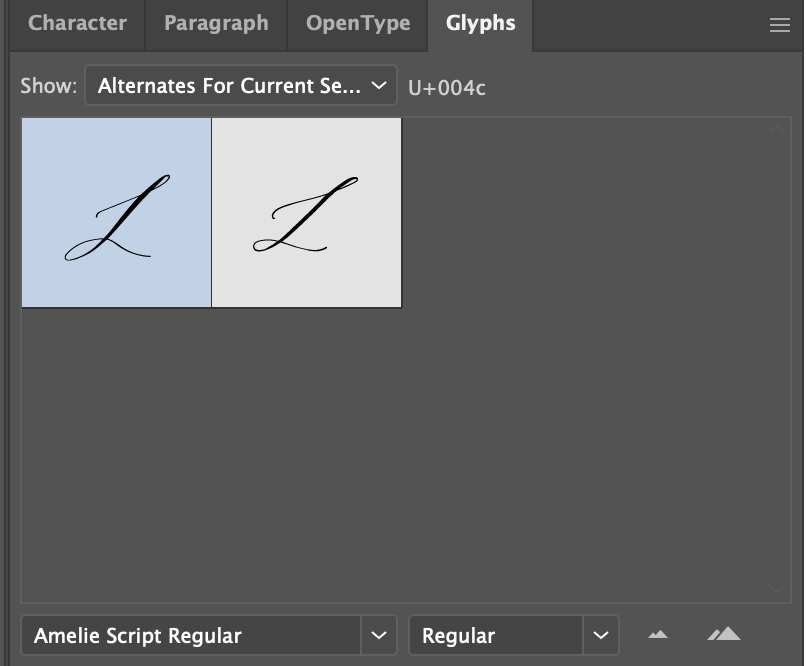Expand the Regular font style dropdown arrow
The width and height of the screenshot is (806, 666).
coord(600,635)
